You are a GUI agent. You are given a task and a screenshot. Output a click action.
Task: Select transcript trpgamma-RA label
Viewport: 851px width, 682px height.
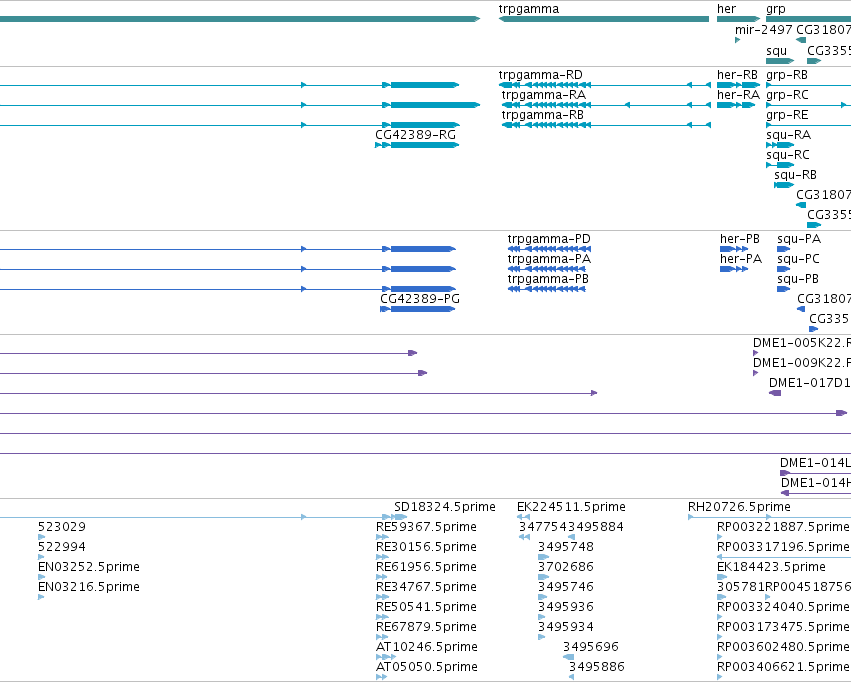[x=544, y=95]
